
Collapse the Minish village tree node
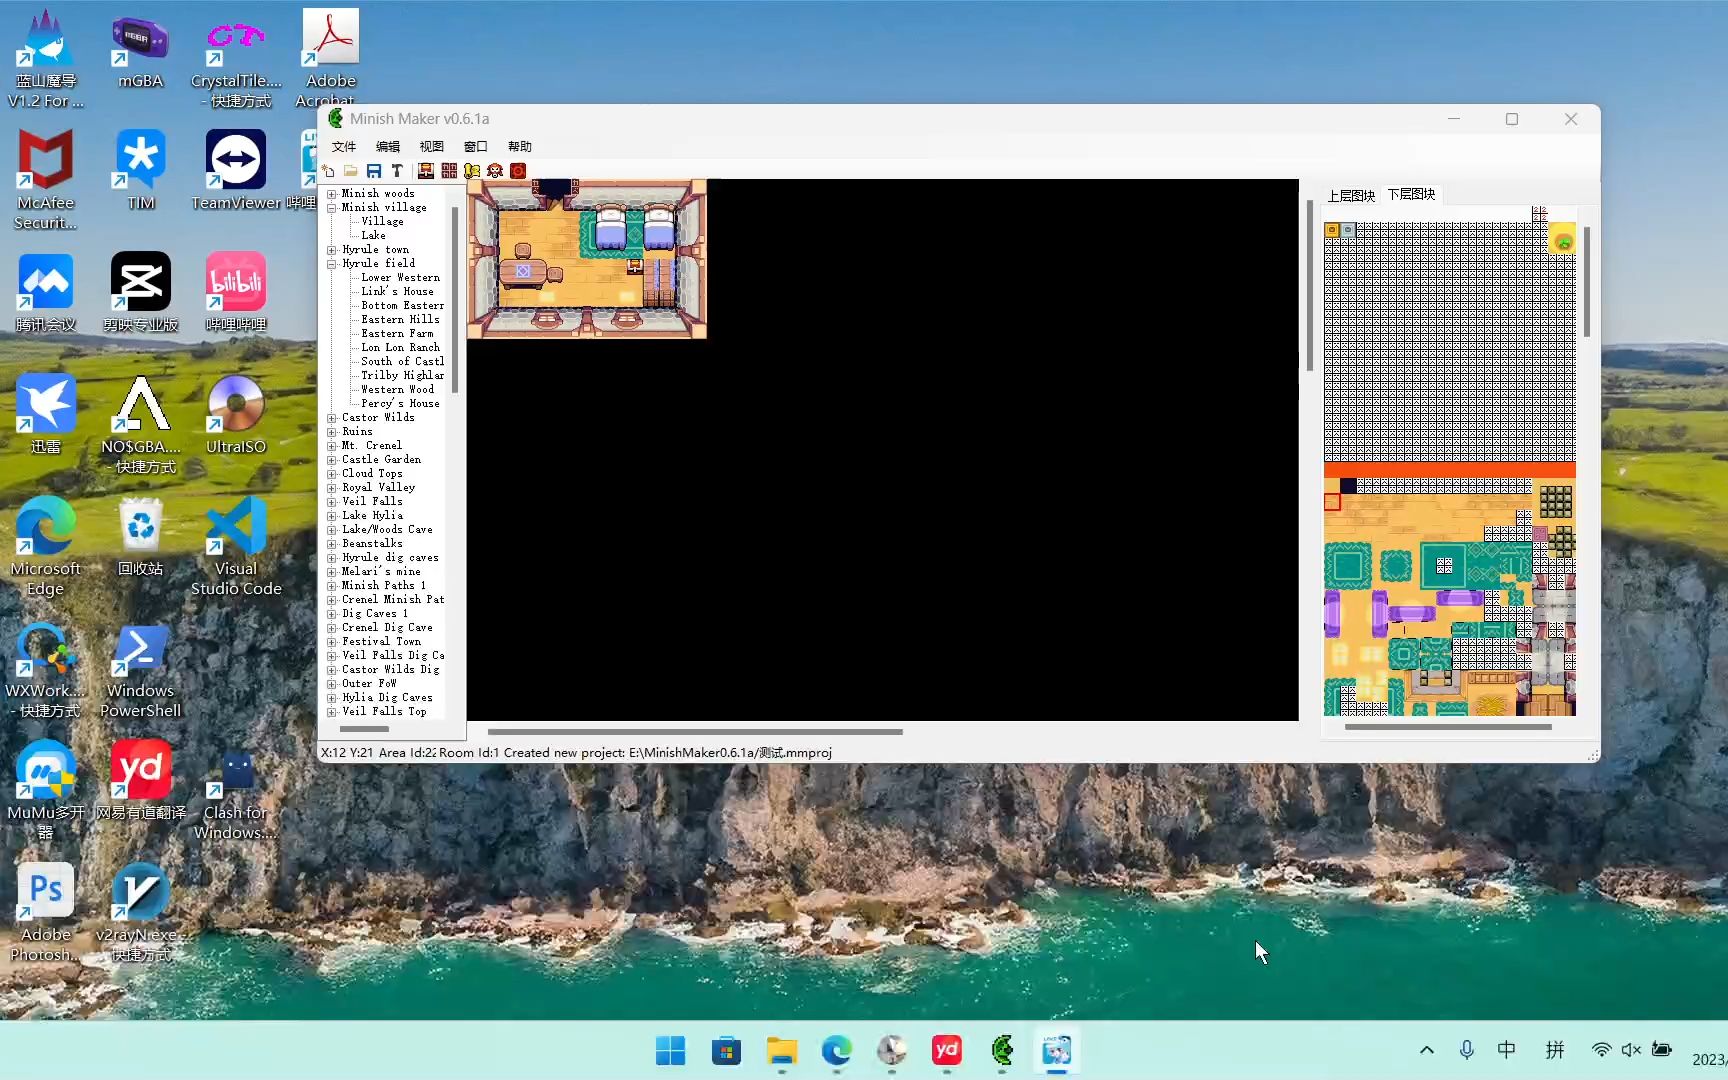(x=332, y=208)
